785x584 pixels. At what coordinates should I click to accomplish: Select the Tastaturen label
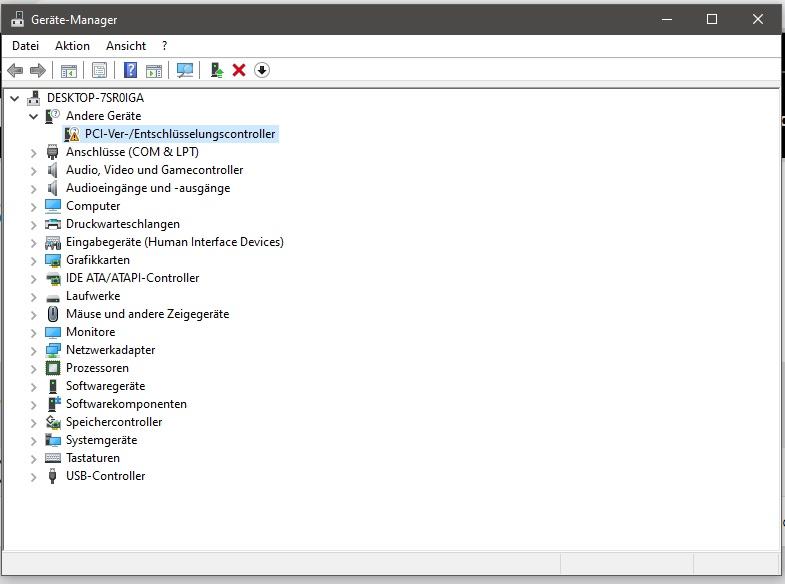click(x=93, y=458)
